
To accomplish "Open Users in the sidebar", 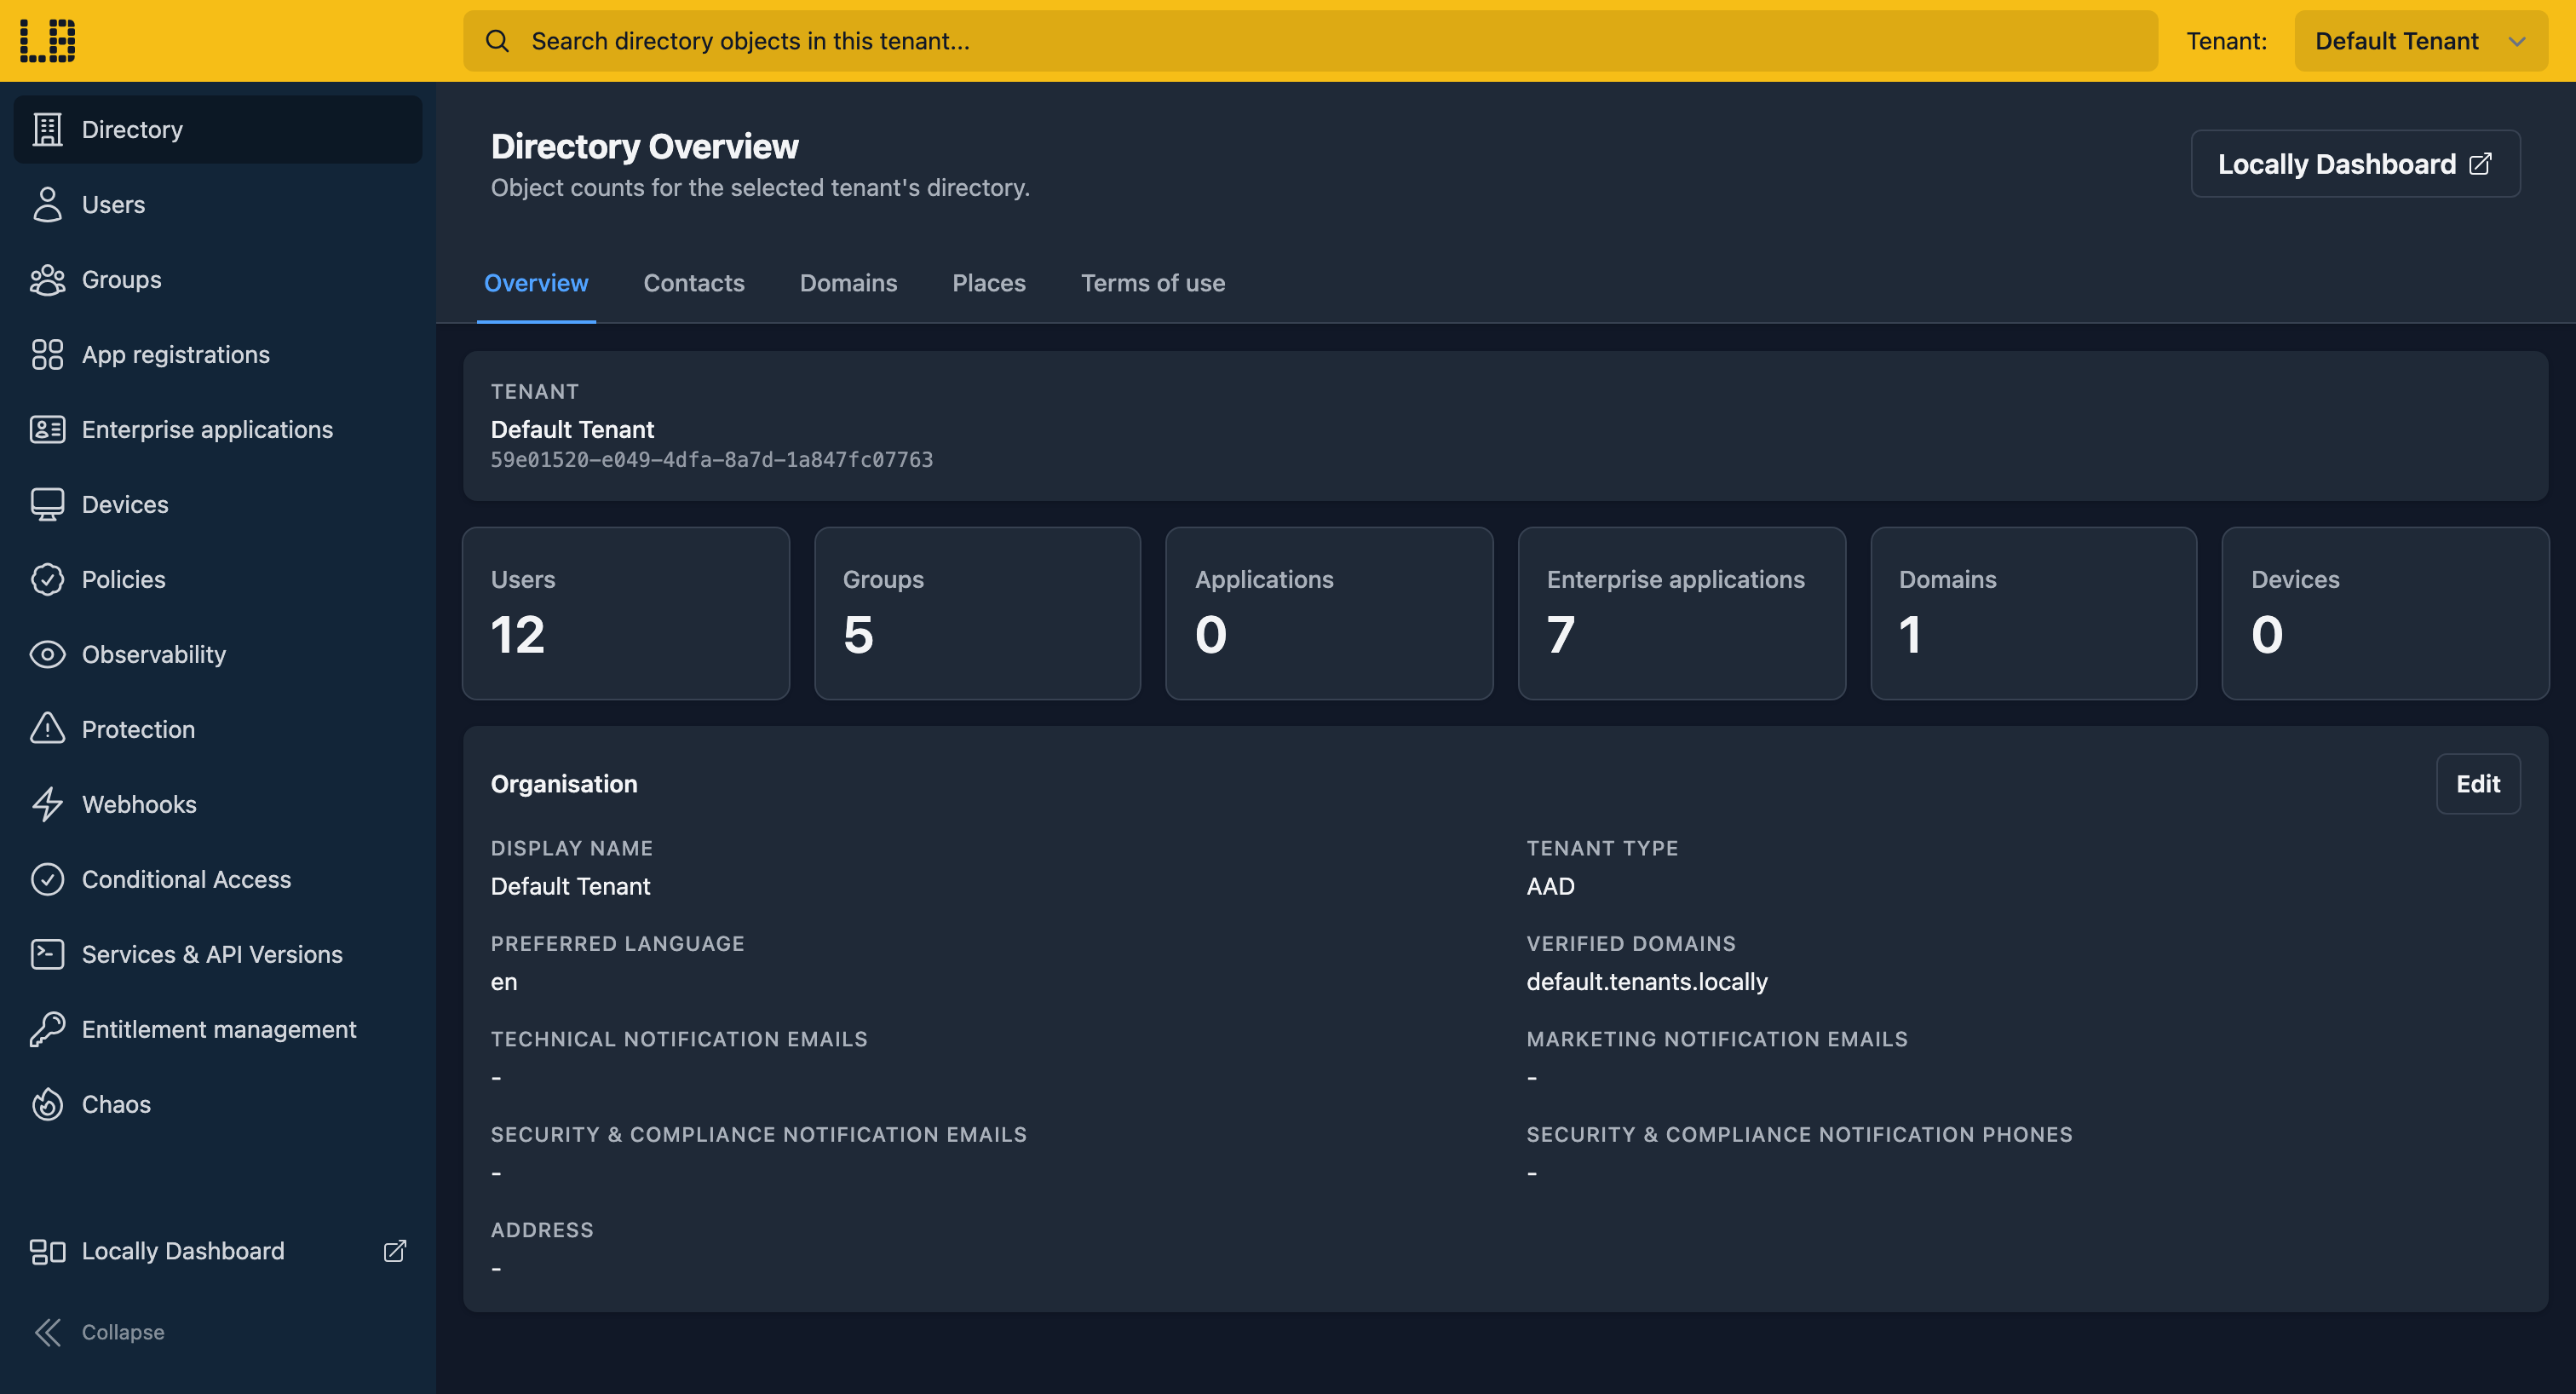I will [218, 205].
